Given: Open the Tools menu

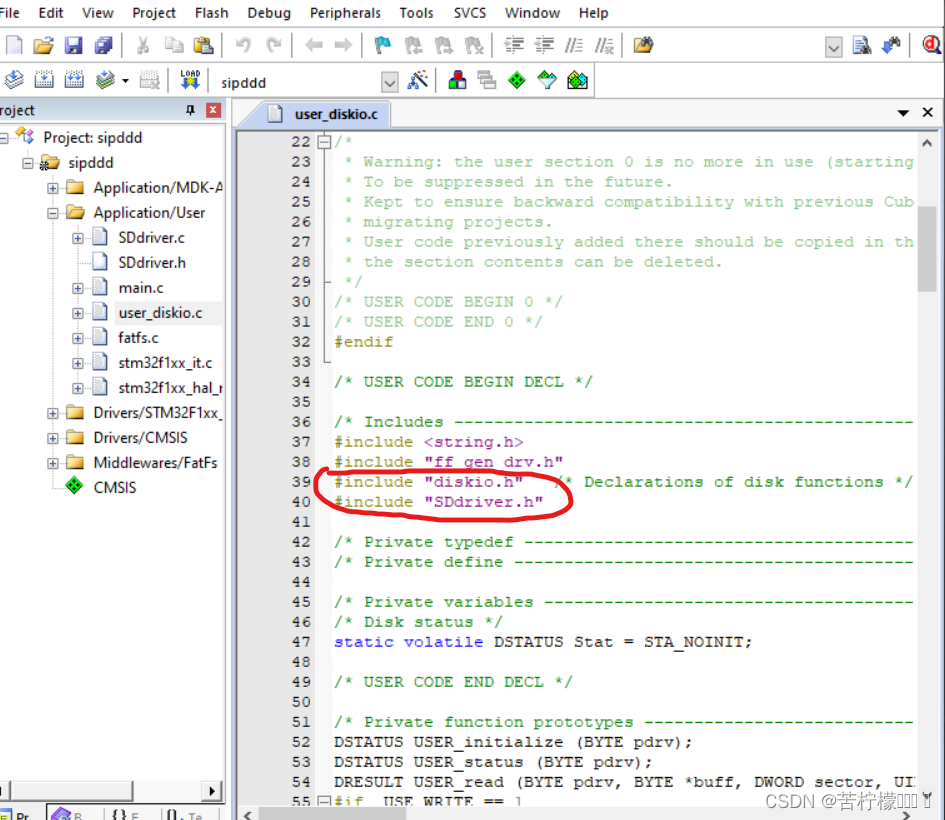Looking at the screenshot, I should point(416,13).
